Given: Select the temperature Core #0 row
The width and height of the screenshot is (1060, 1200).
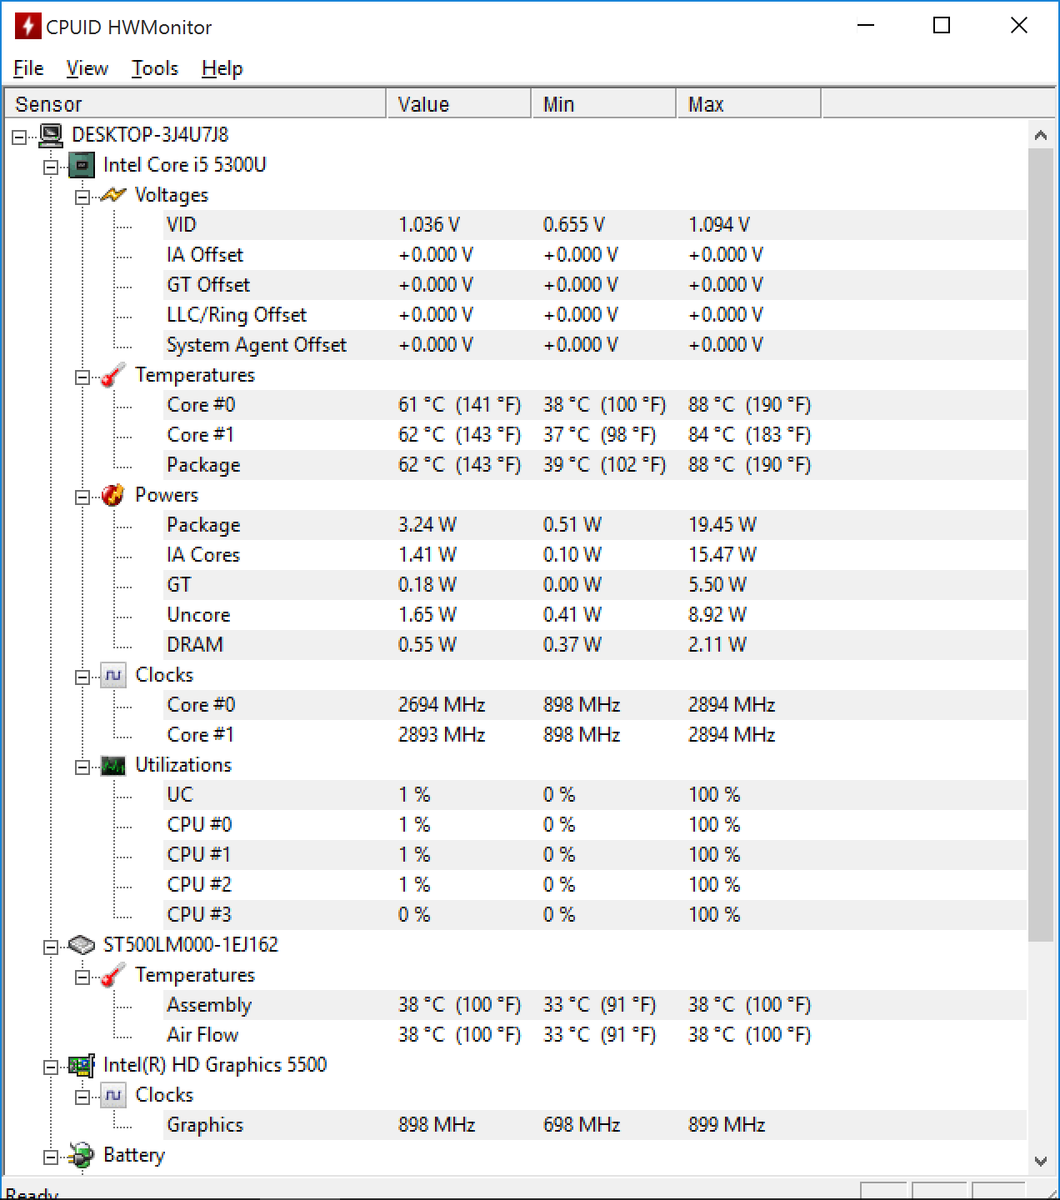Looking at the screenshot, I should point(596,405).
